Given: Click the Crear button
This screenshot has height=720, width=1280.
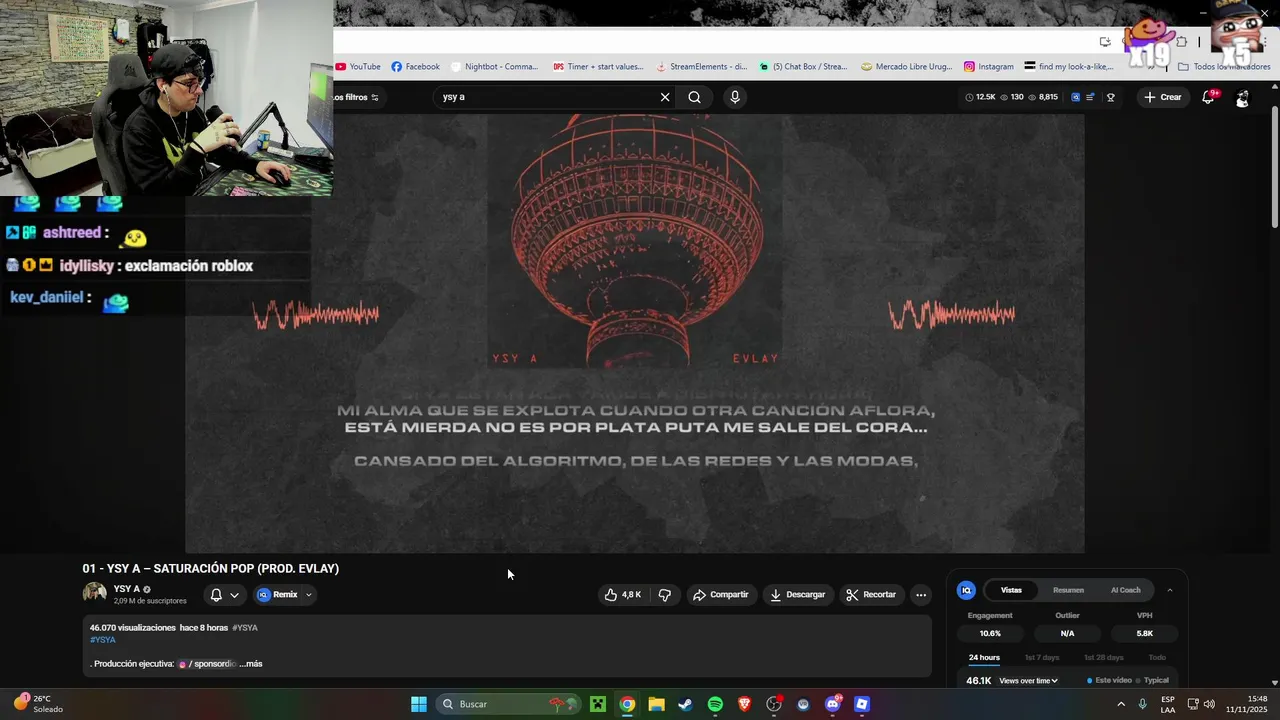Looking at the screenshot, I should pos(1163,97).
